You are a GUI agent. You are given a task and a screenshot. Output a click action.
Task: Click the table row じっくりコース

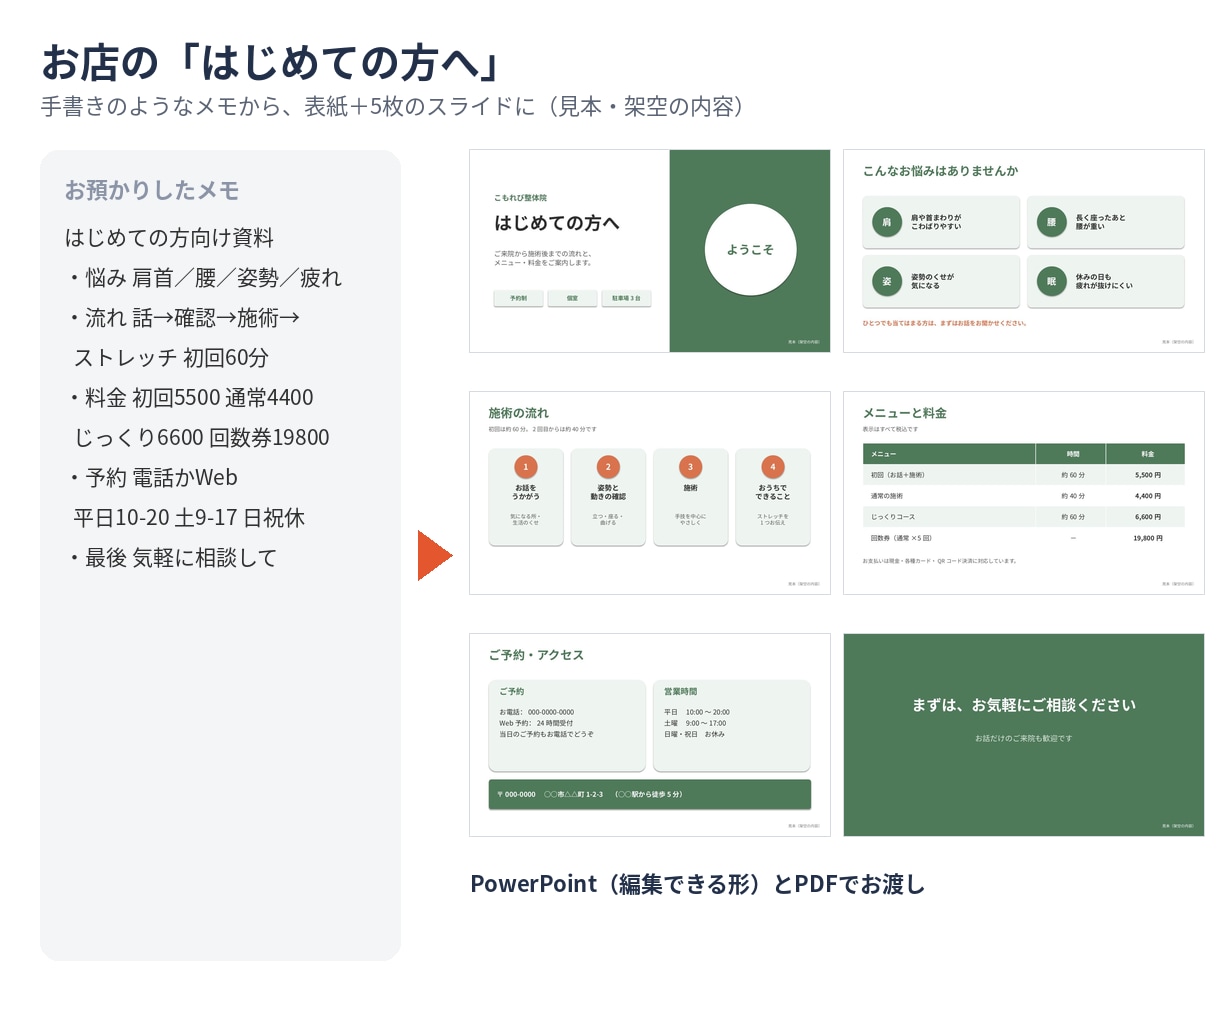pyautogui.click(x=1024, y=517)
